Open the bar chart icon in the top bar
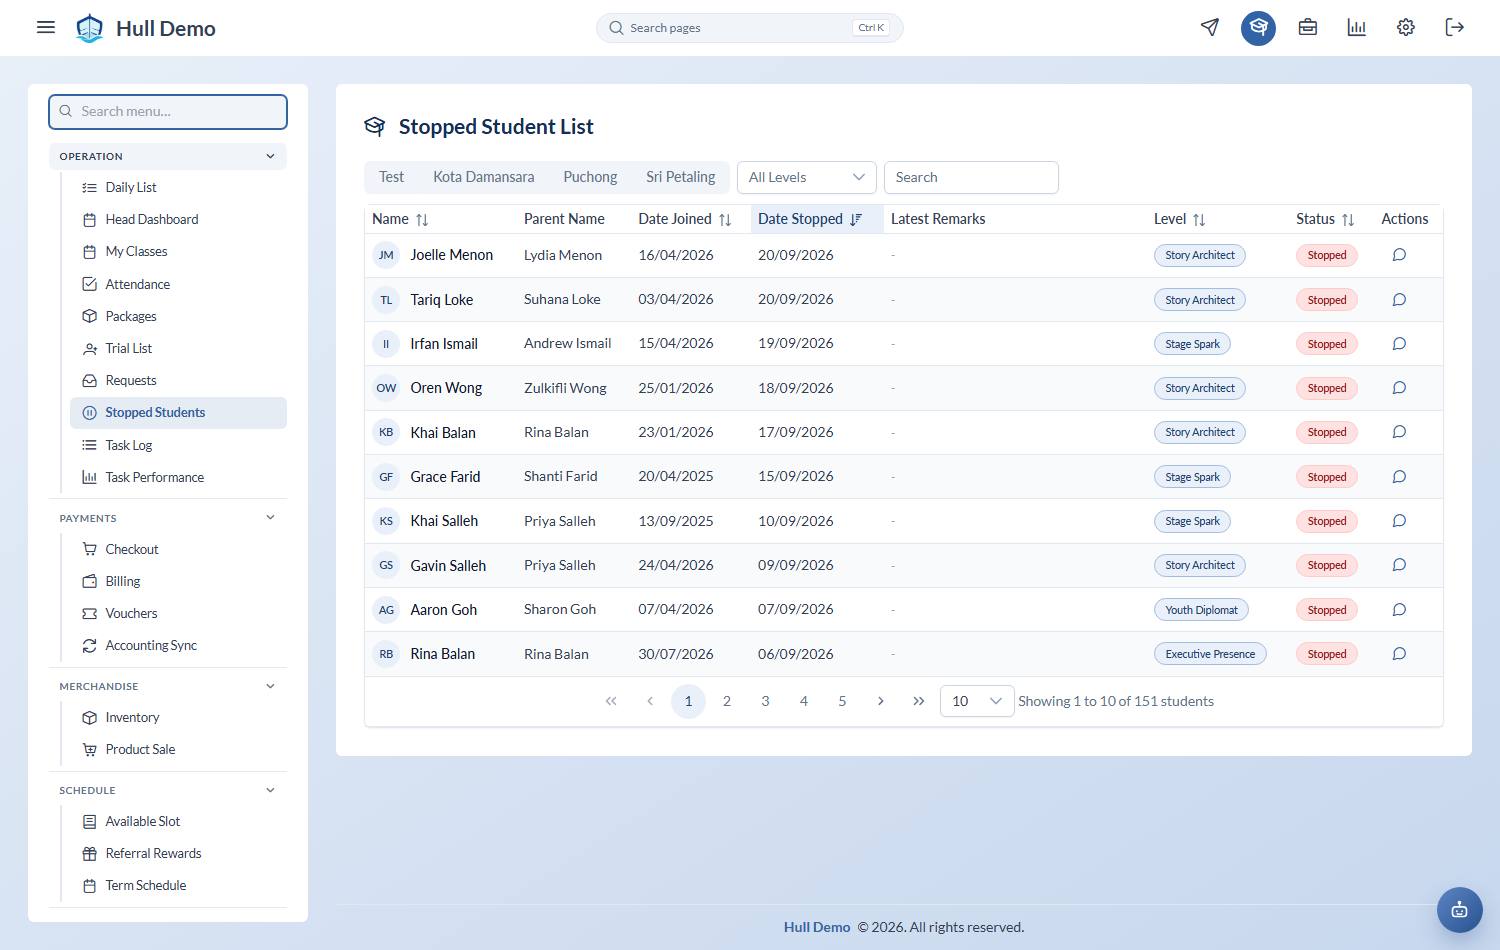 (x=1356, y=27)
